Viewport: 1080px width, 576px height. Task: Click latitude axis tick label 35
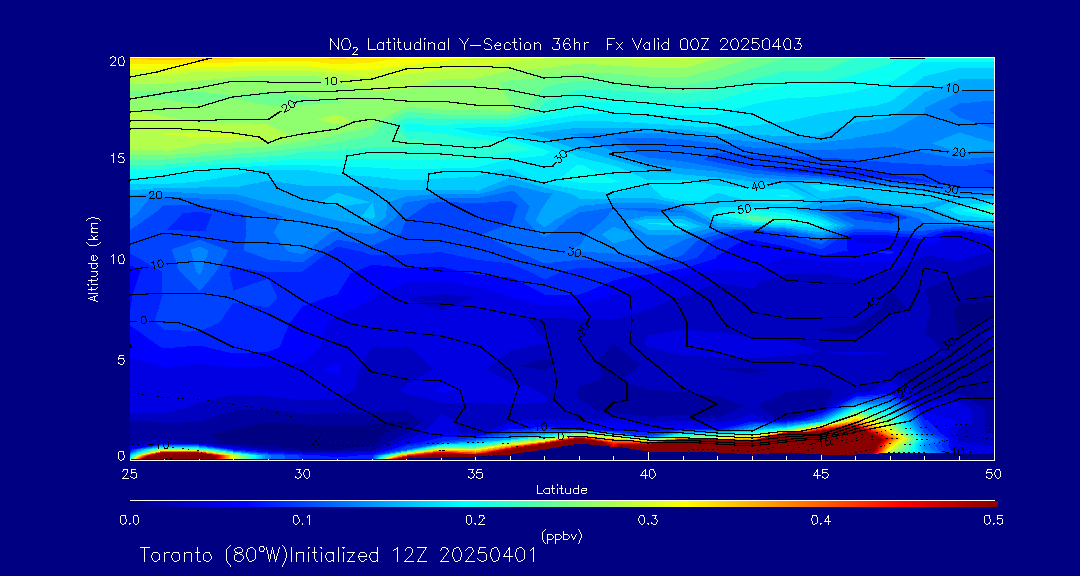point(475,473)
